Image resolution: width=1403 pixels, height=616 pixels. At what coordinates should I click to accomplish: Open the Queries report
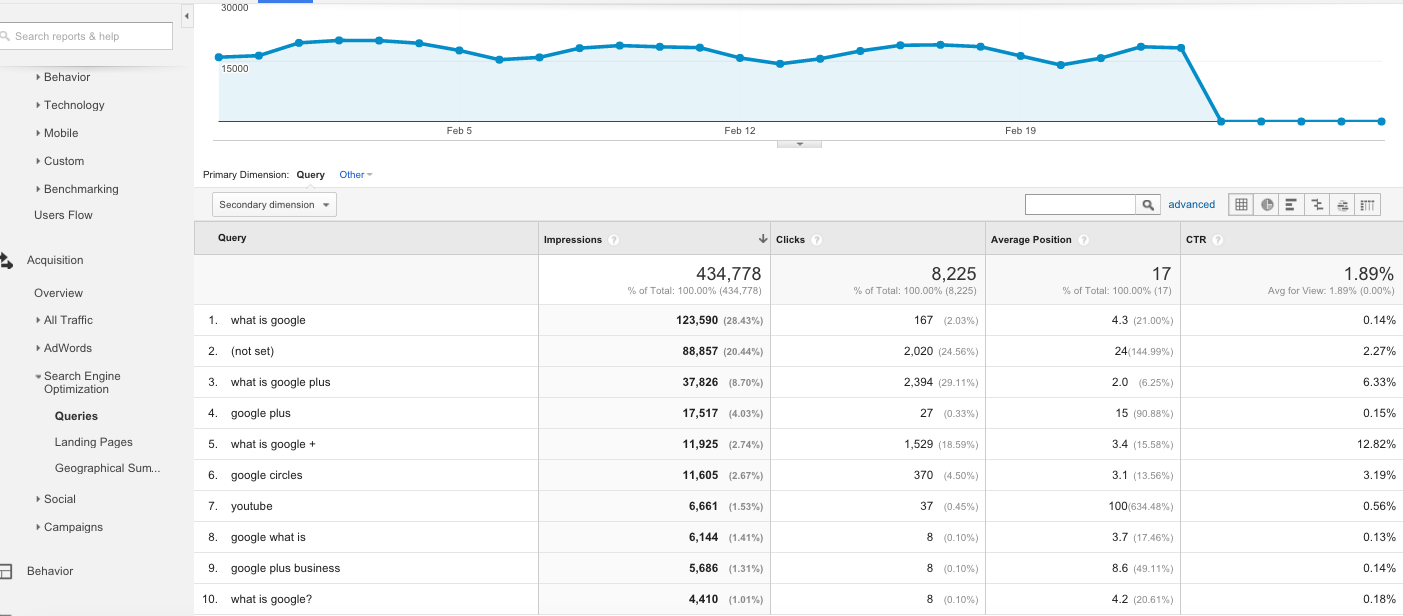76,416
